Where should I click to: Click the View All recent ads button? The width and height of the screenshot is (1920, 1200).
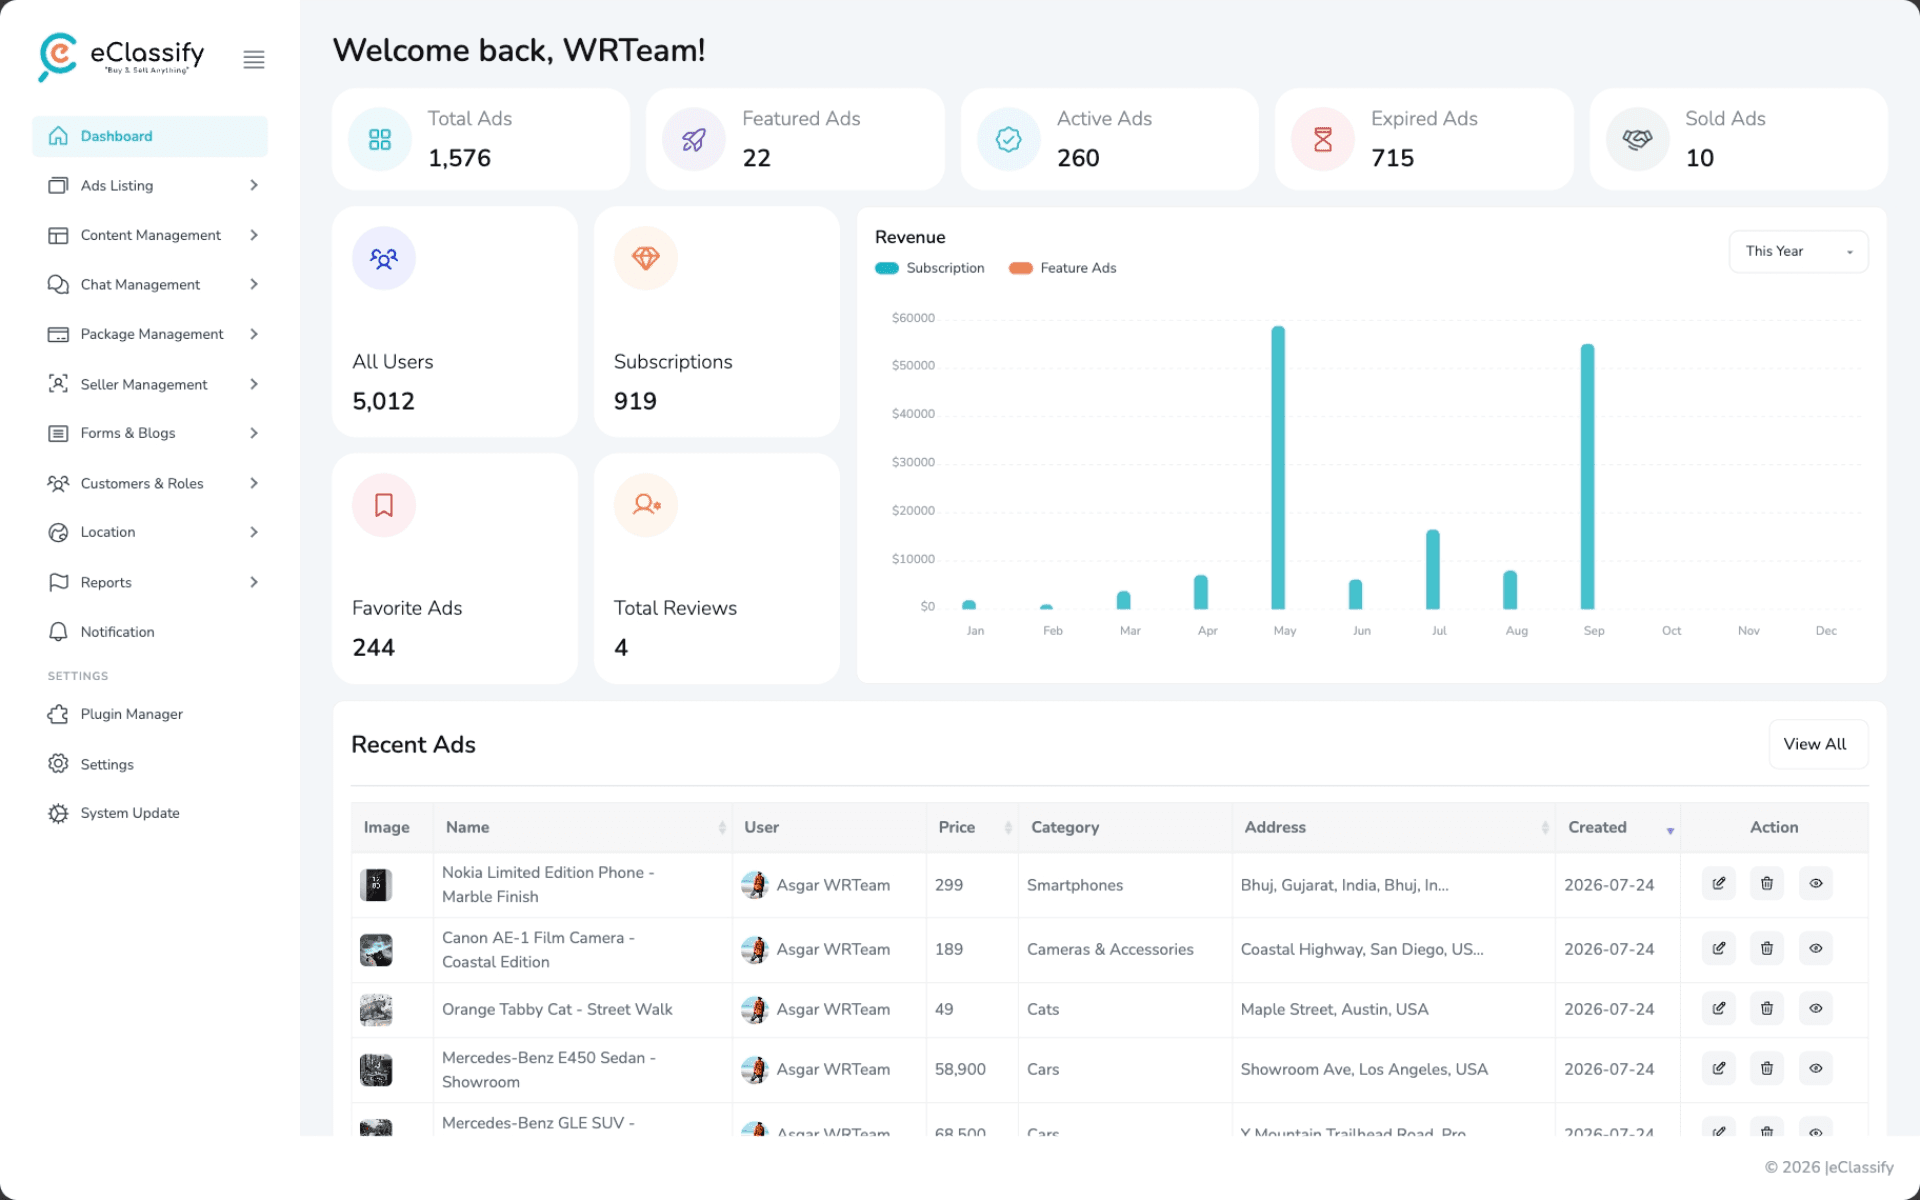(x=1817, y=744)
